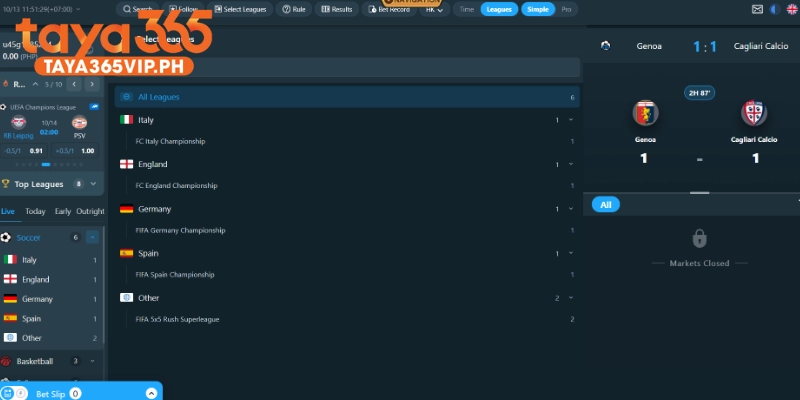This screenshot has height=400, width=800.
Task: Switch to the Today tab
Action: point(35,211)
